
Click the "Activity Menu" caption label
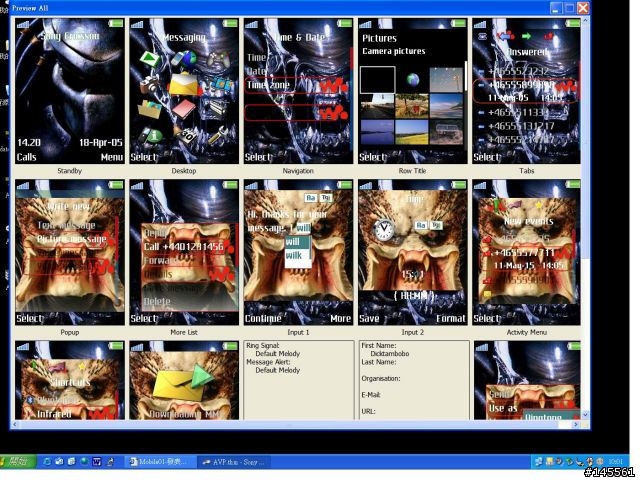pos(527,332)
